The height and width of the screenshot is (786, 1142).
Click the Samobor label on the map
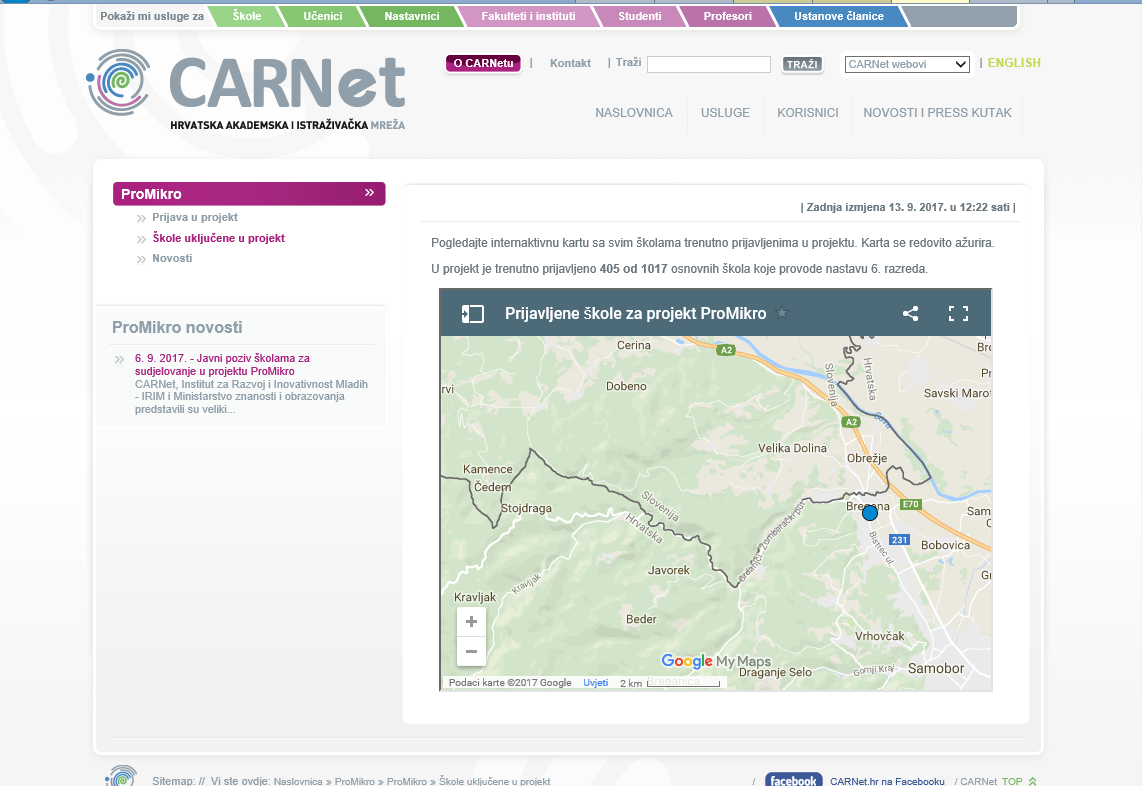936,668
